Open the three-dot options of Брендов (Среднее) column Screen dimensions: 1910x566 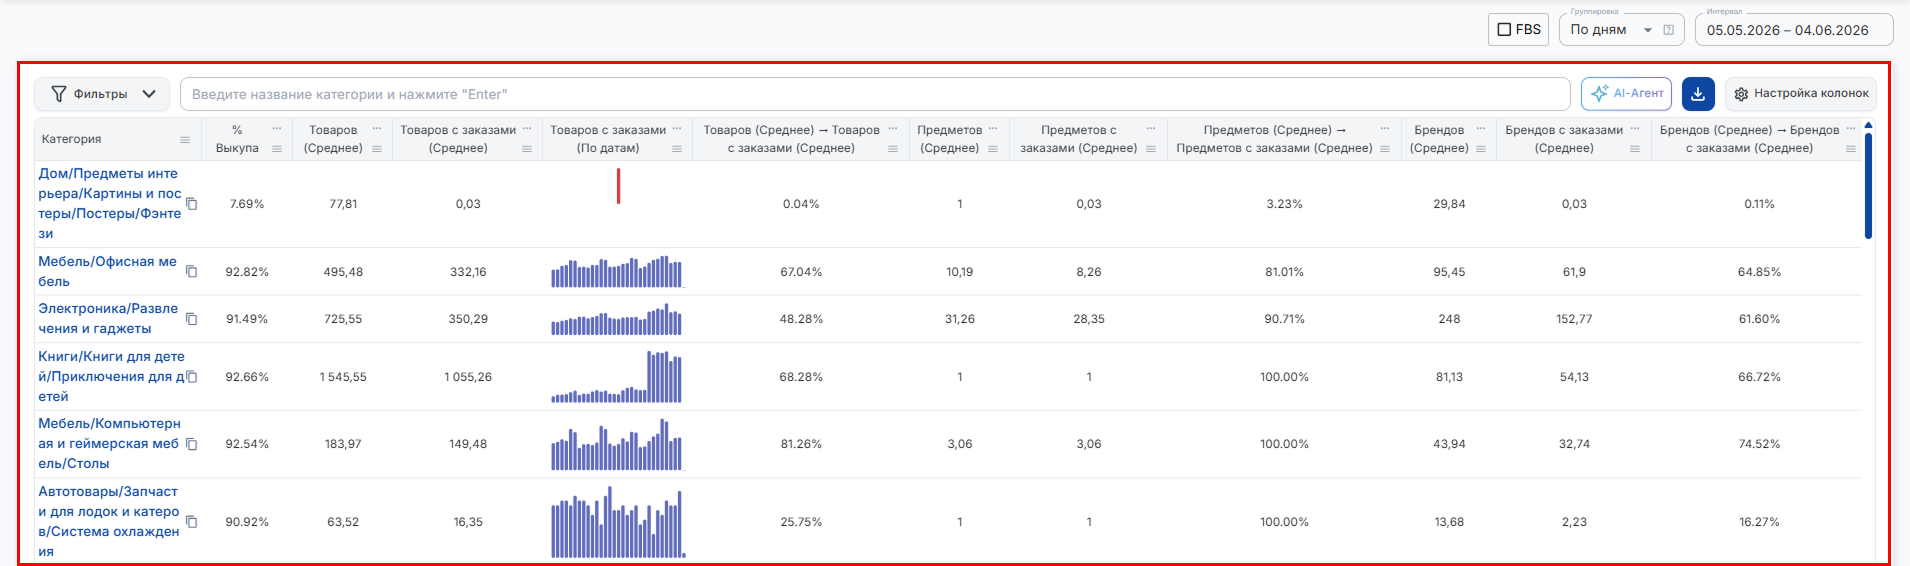coord(1481,129)
